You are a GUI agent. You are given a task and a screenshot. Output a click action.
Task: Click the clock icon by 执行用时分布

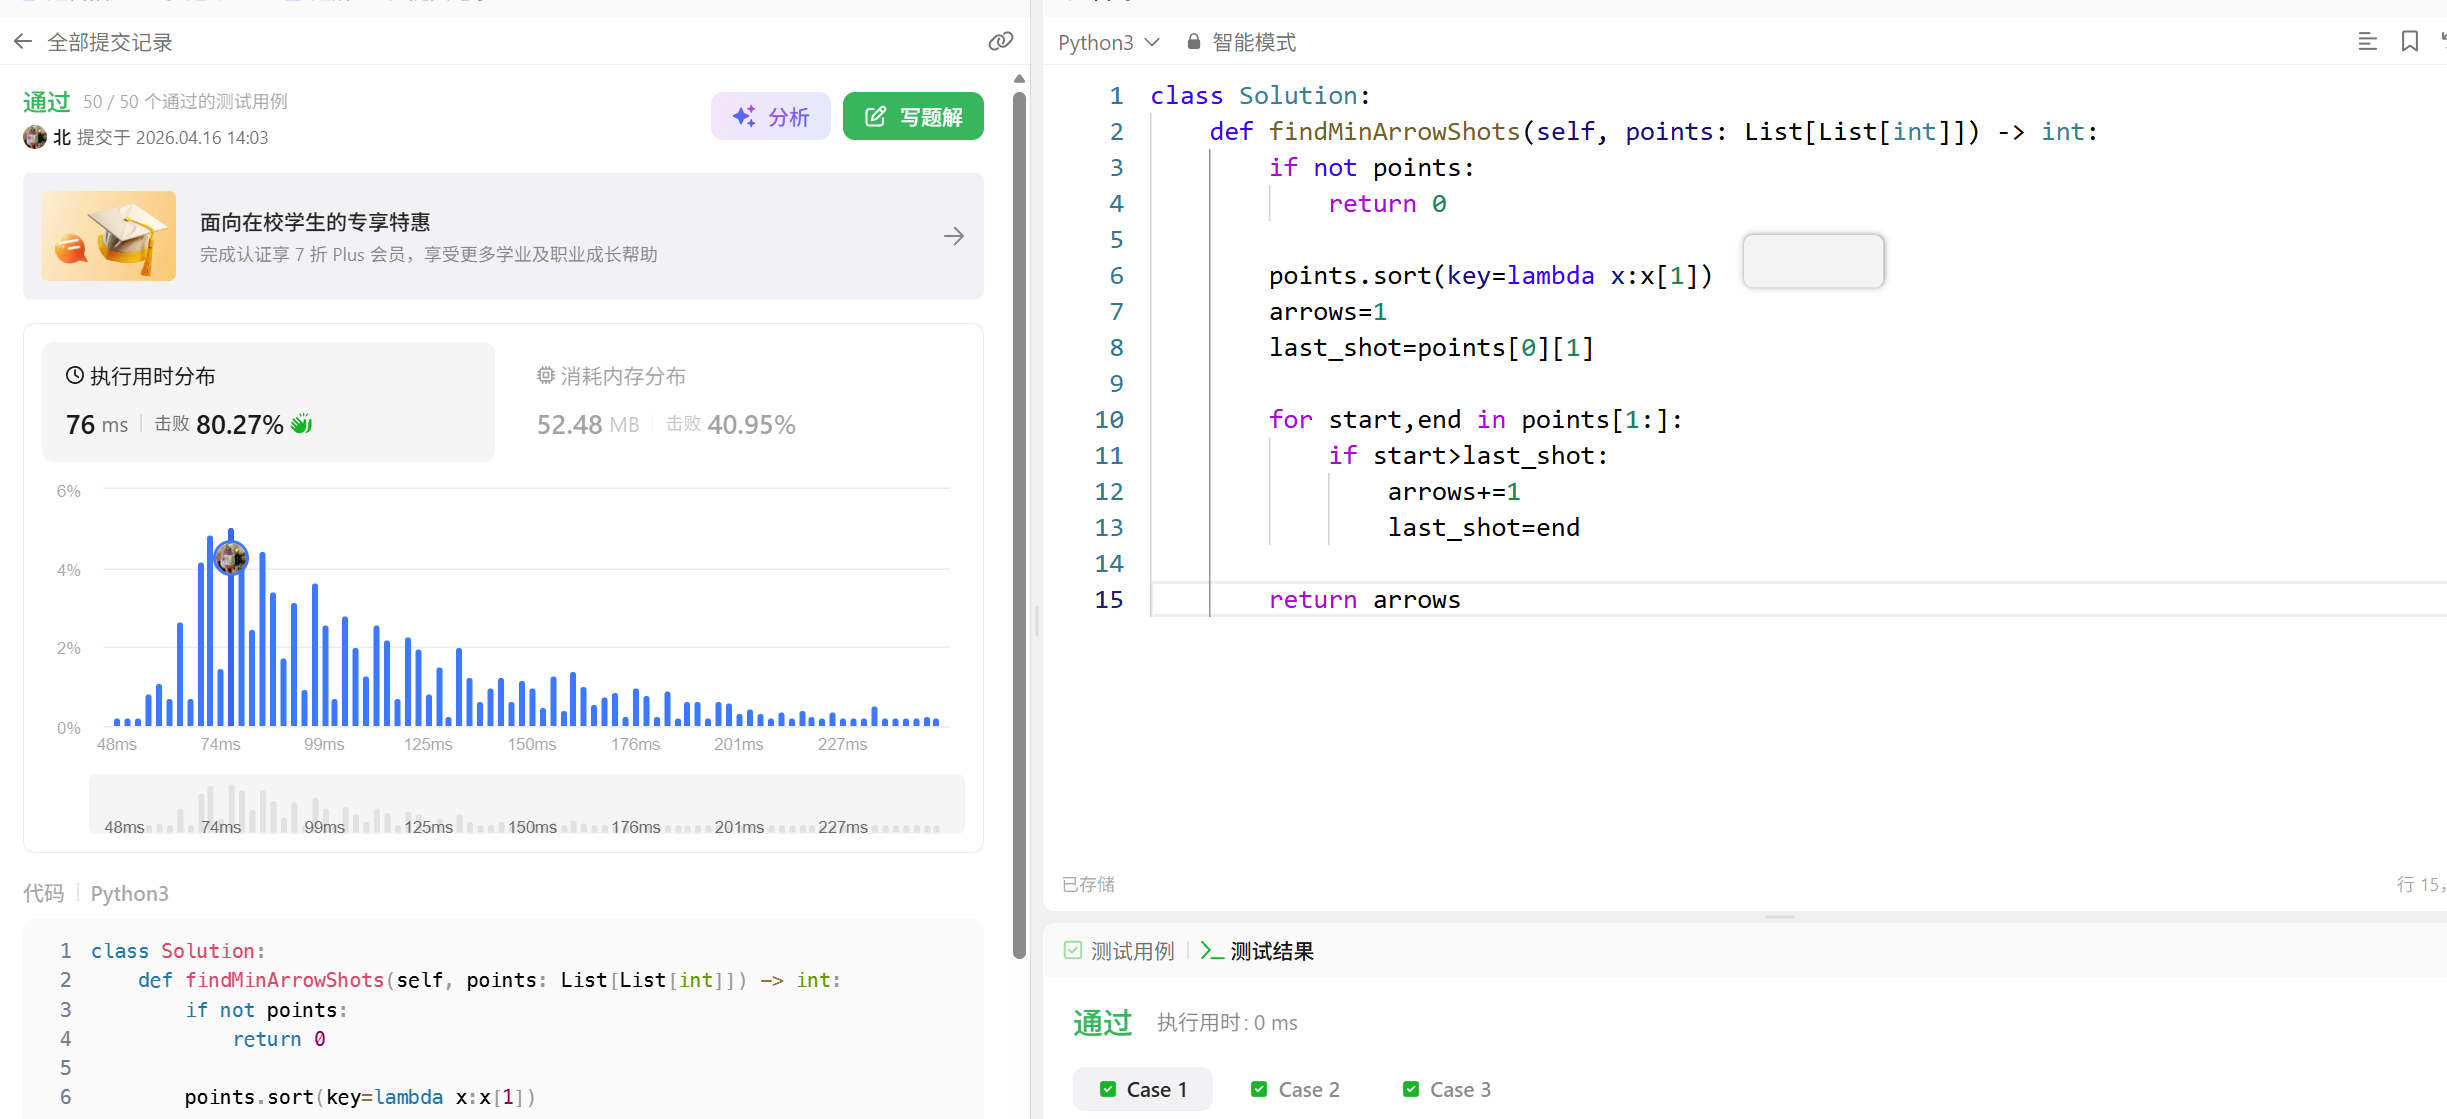pos(74,376)
